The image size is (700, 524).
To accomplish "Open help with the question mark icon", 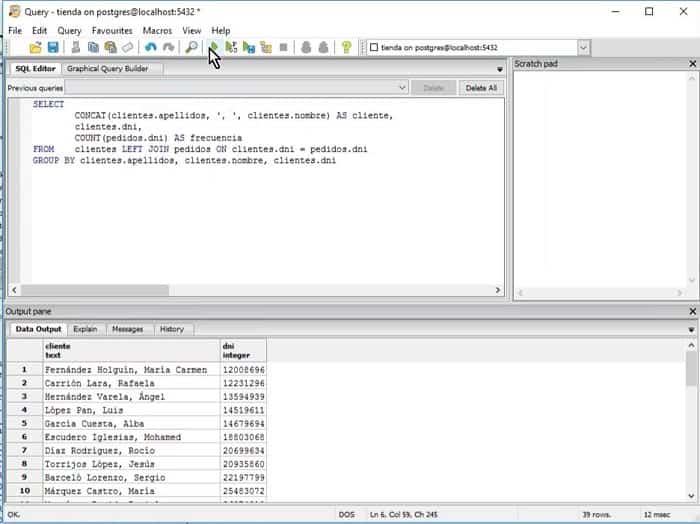I will (x=346, y=47).
